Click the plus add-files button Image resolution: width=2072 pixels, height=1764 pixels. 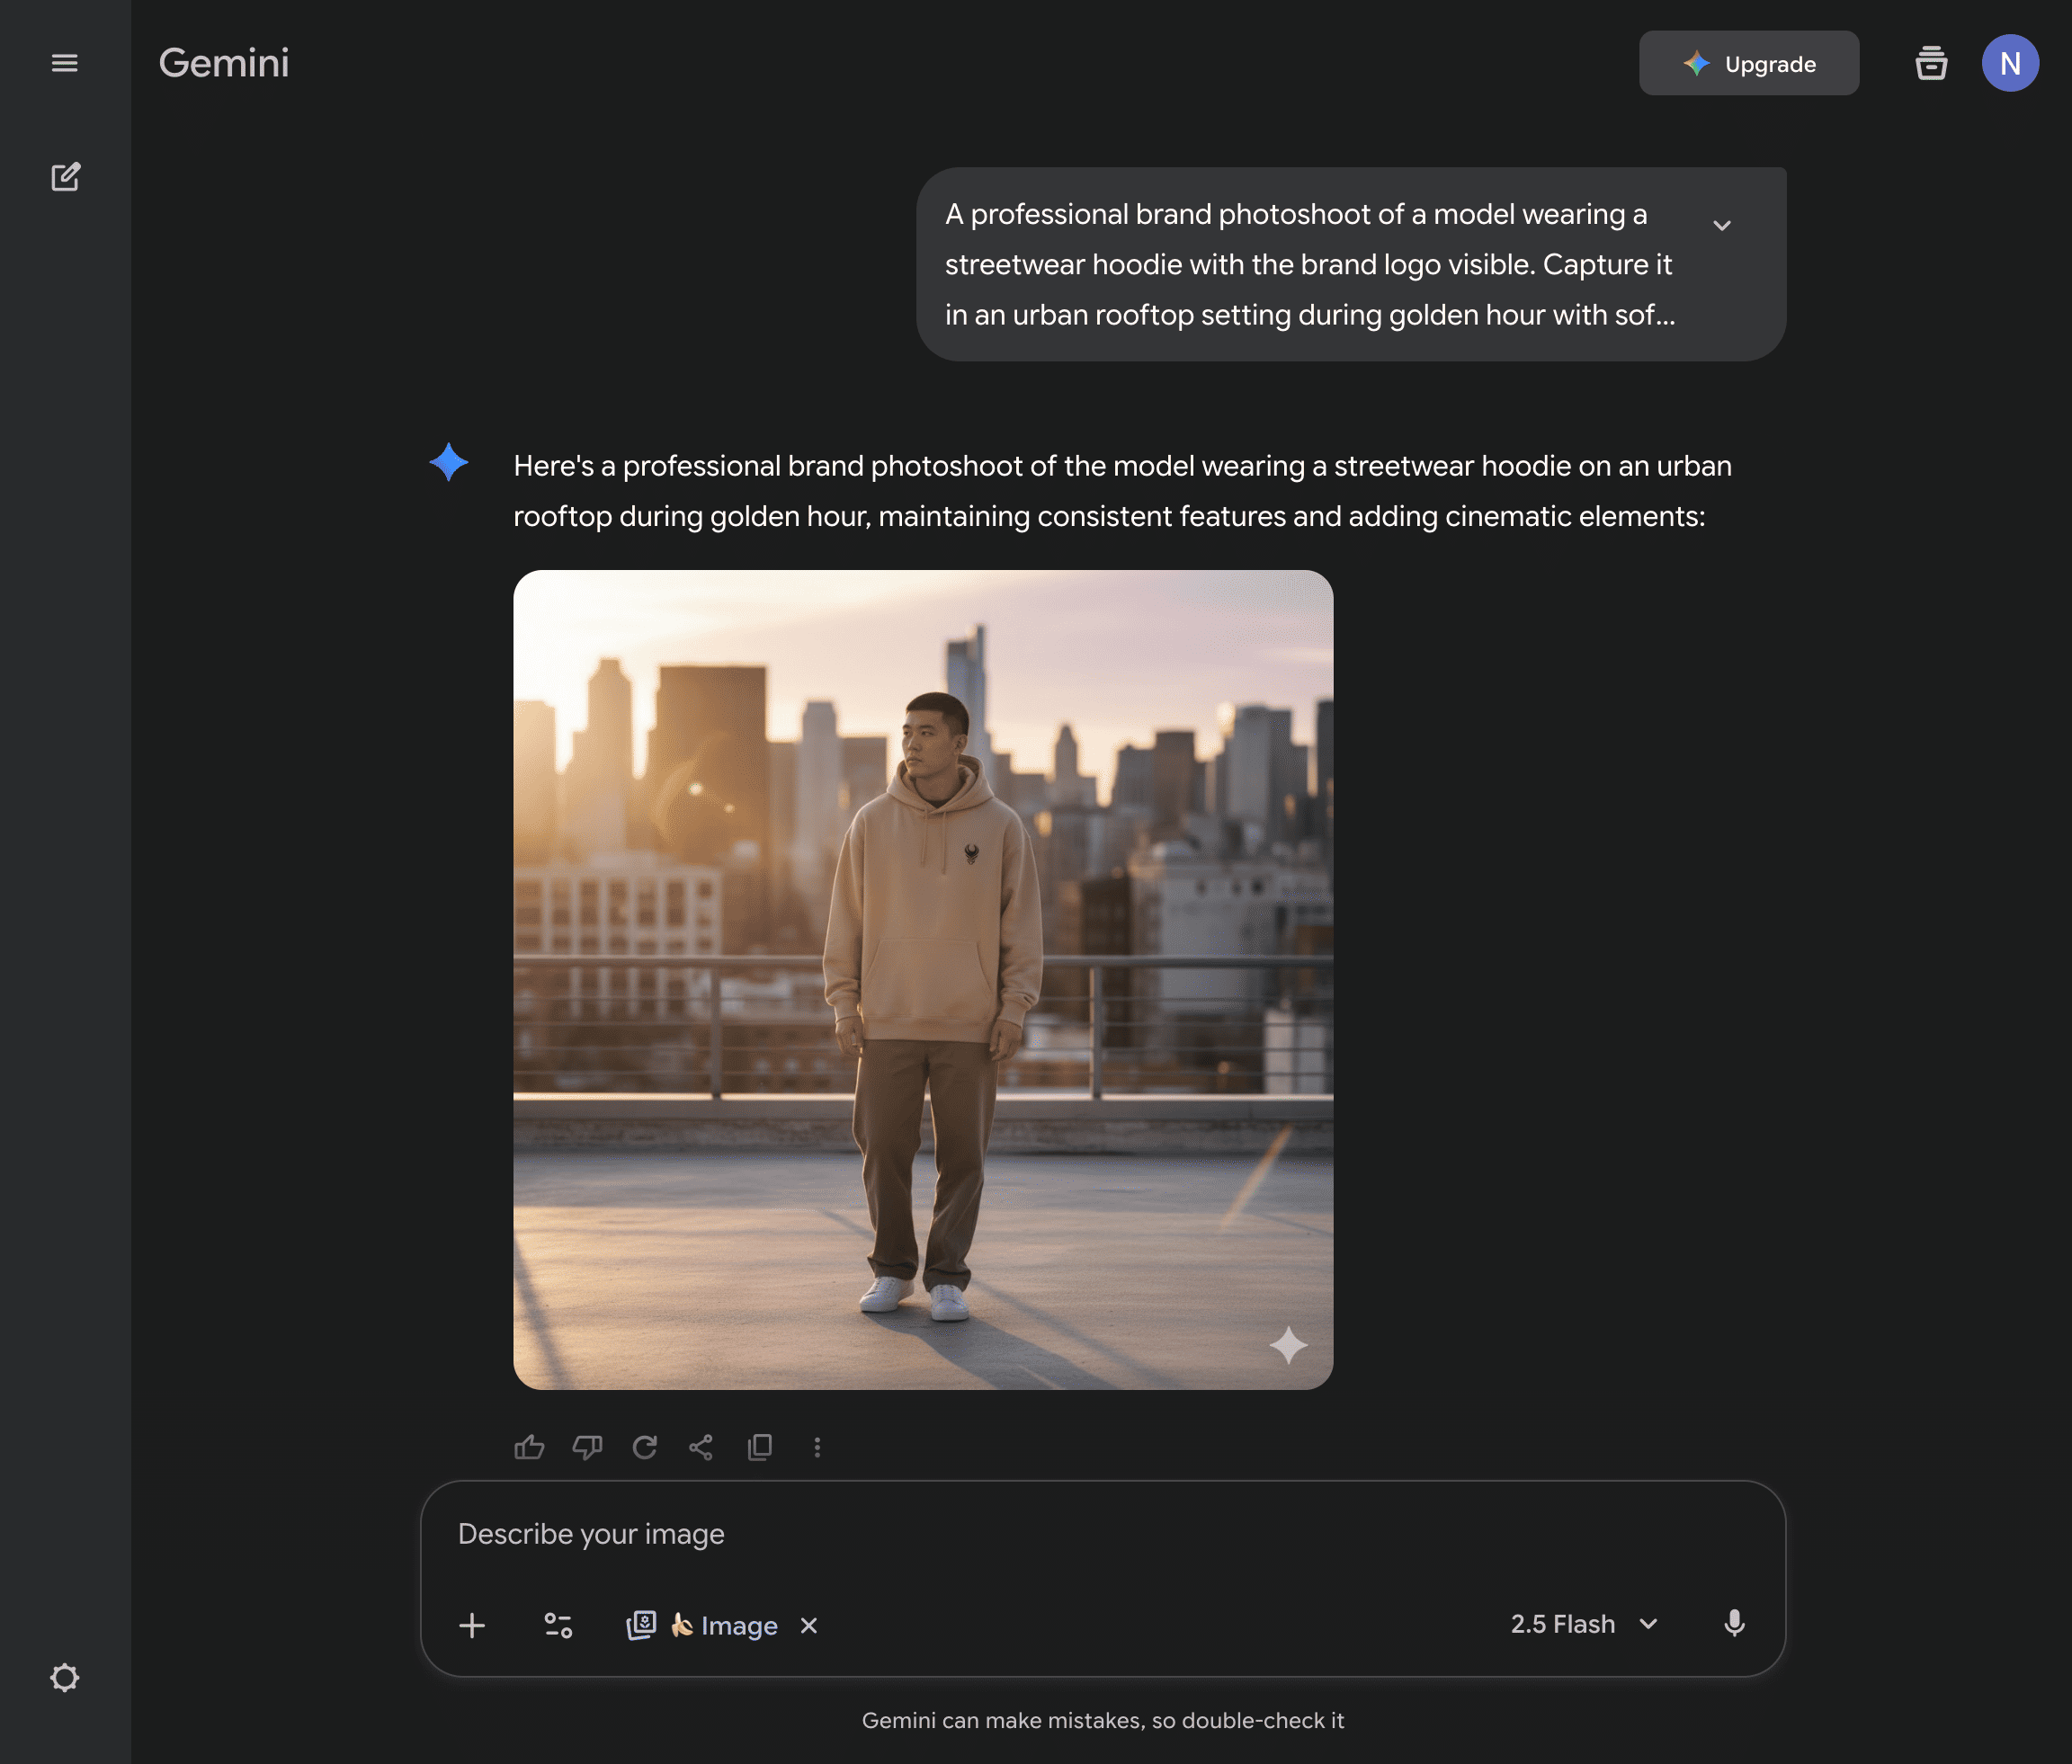(472, 1625)
